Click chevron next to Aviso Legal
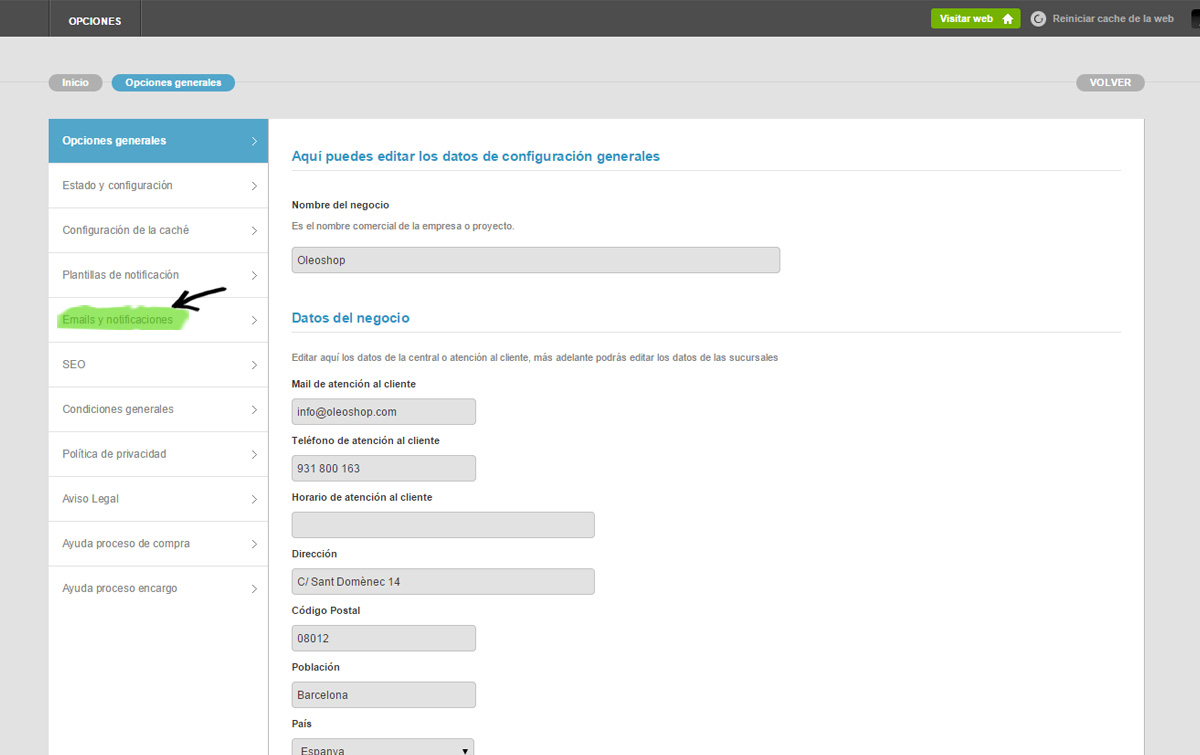The image size is (1200, 755). click(x=254, y=499)
